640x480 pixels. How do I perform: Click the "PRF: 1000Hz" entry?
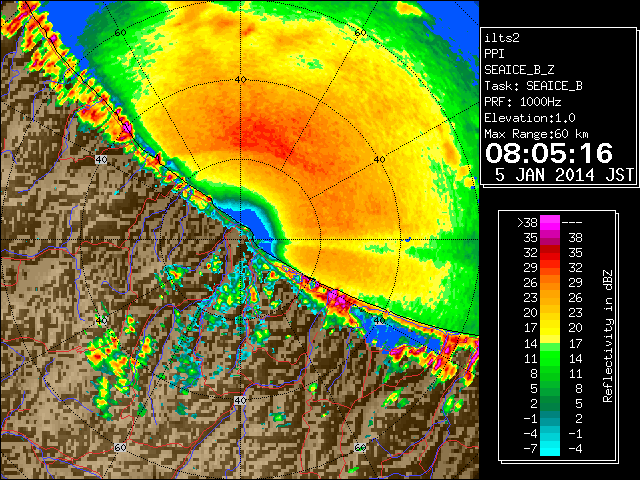click(523, 102)
